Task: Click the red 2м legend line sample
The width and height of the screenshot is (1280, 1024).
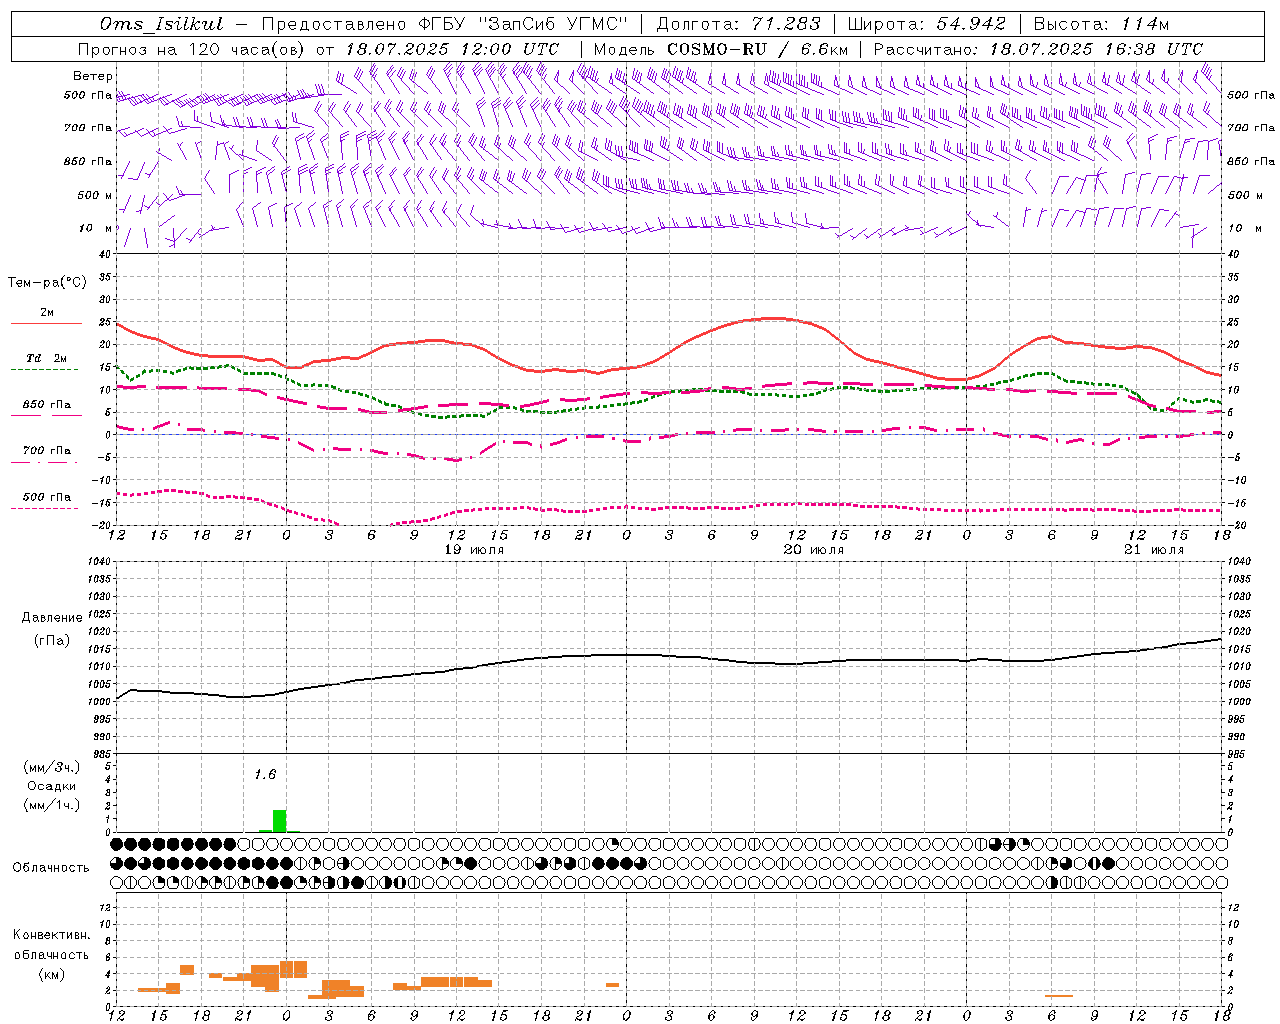Action: [46, 323]
